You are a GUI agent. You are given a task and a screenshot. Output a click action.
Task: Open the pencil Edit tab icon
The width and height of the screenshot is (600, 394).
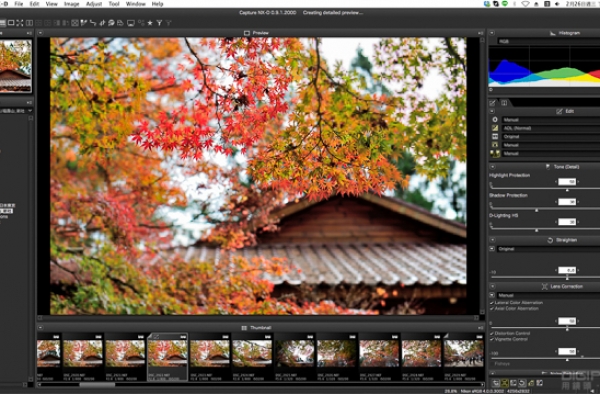tap(492, 103)
